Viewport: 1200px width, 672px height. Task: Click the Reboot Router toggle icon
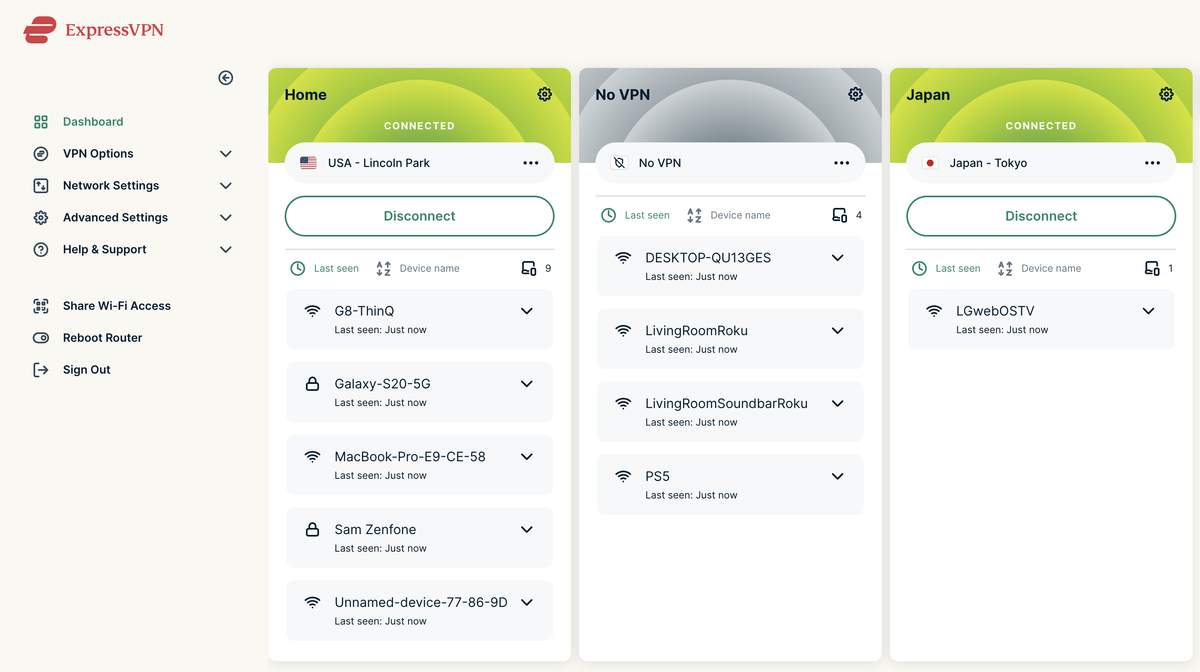tap(41, 338)
